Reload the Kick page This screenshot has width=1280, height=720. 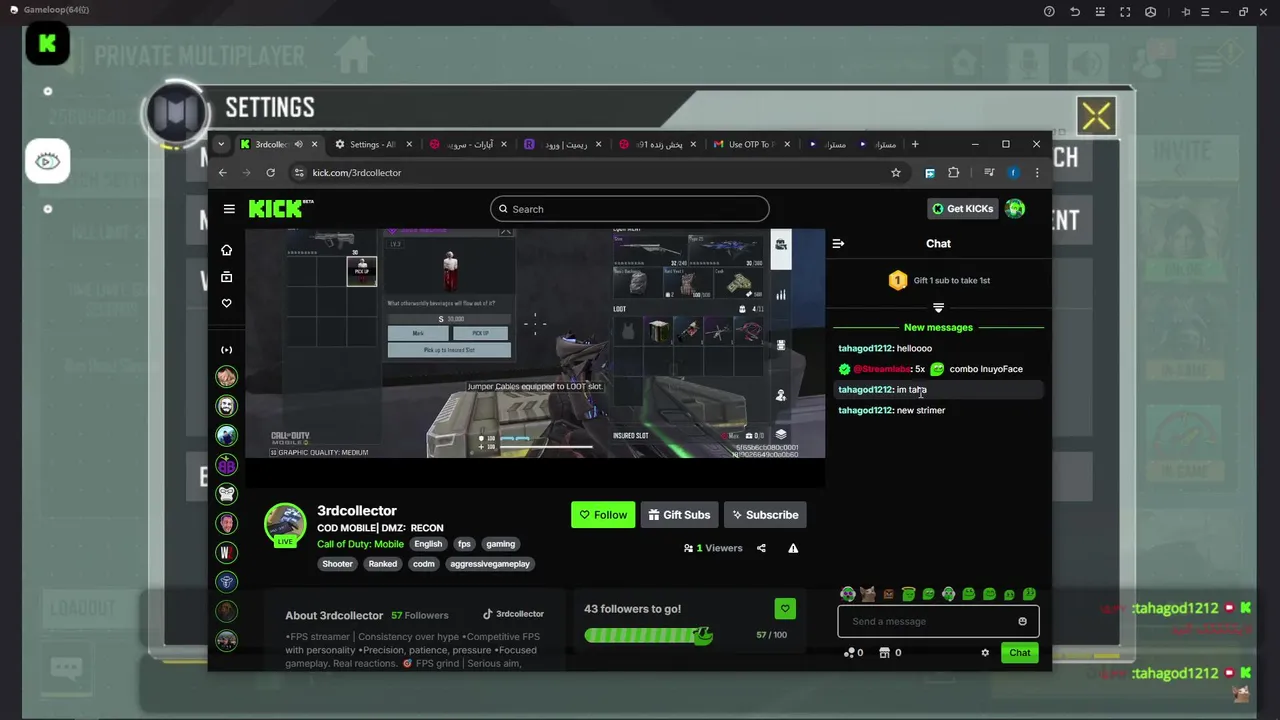[x=270, y=173]
